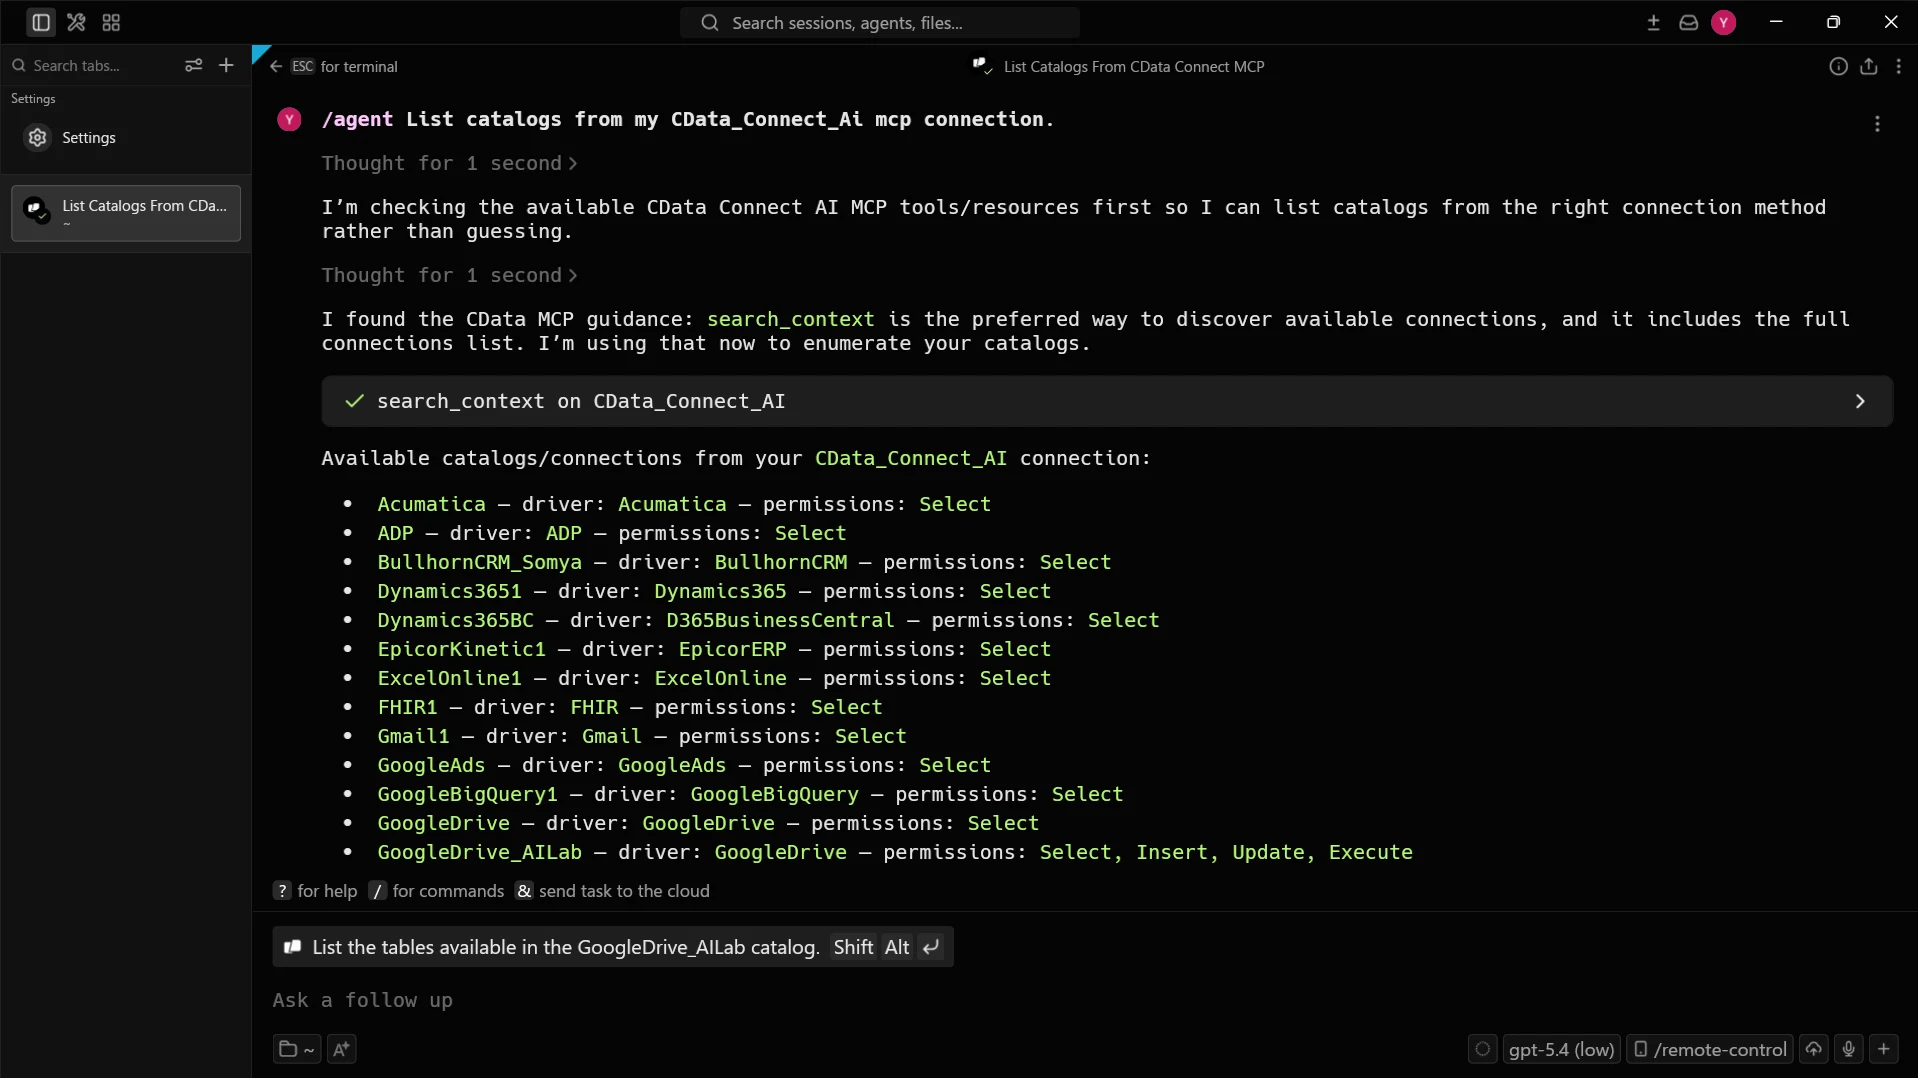Expand the first Thought for 1 second

click(449, 163)
